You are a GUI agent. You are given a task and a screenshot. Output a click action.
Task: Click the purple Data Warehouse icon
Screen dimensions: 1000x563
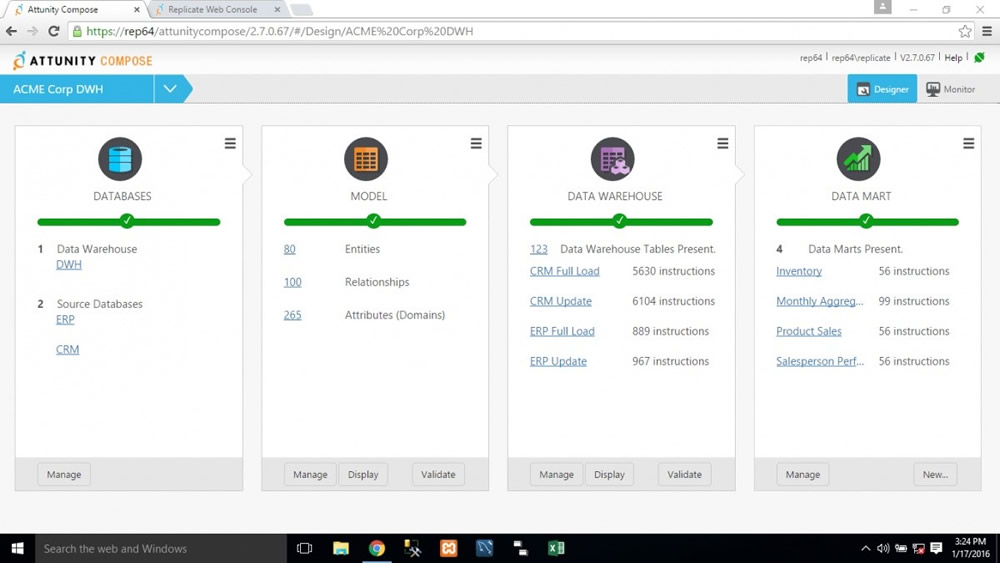click(613, 159)
